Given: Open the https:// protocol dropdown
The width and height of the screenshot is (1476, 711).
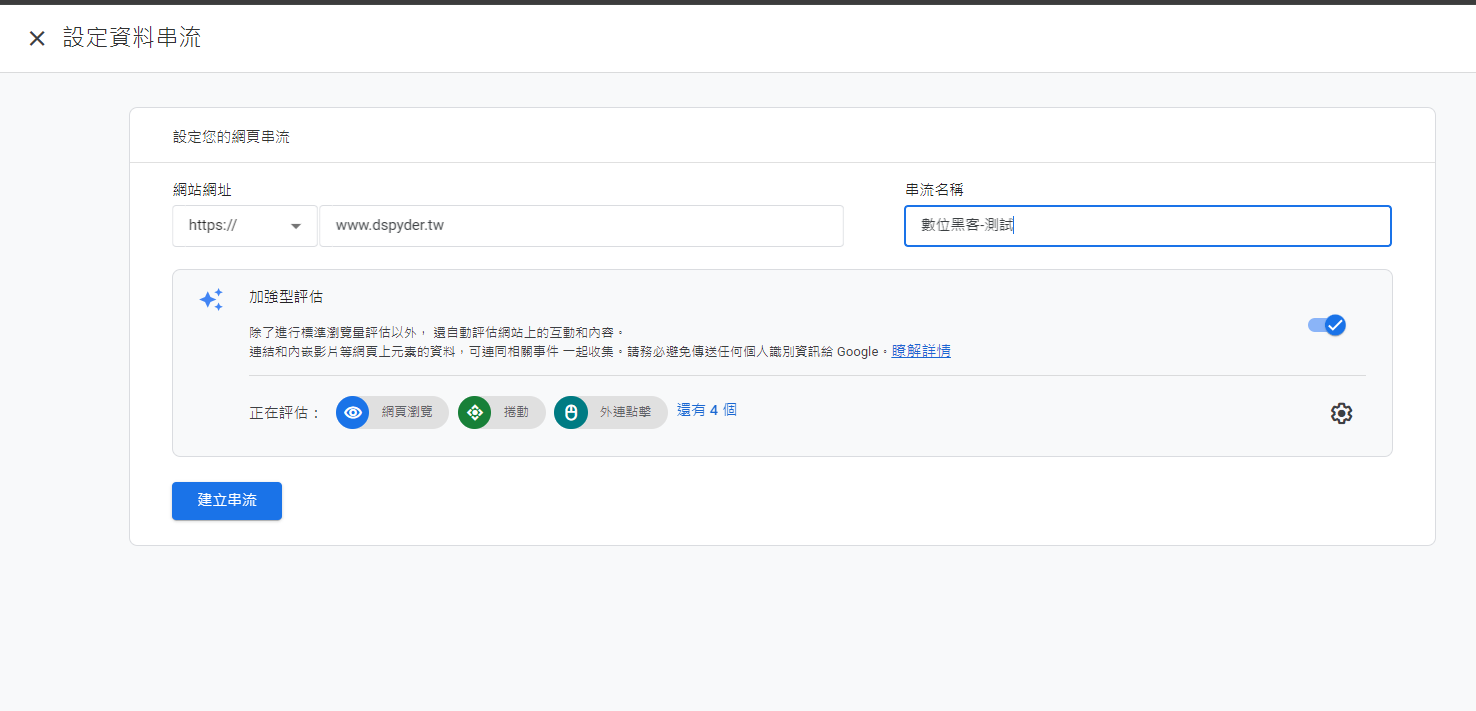Looking at the screenshot, I should point(245,226).
